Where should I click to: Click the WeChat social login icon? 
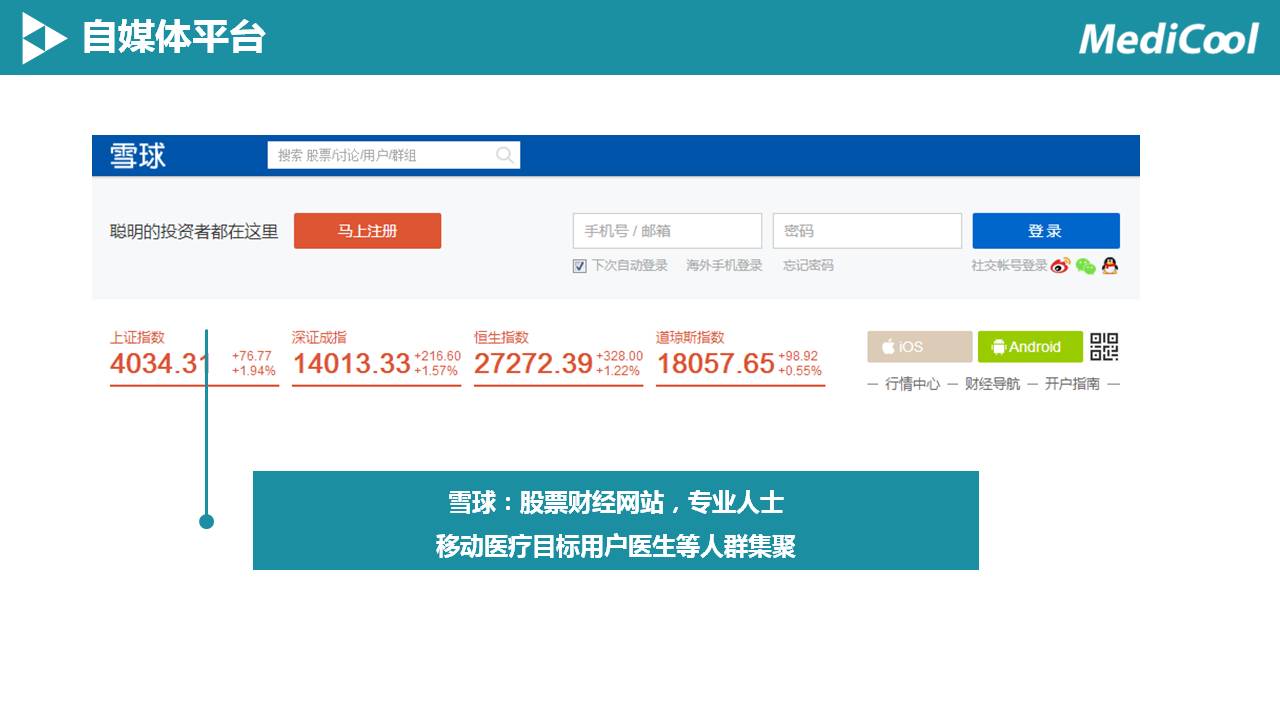coord(1085,266)
